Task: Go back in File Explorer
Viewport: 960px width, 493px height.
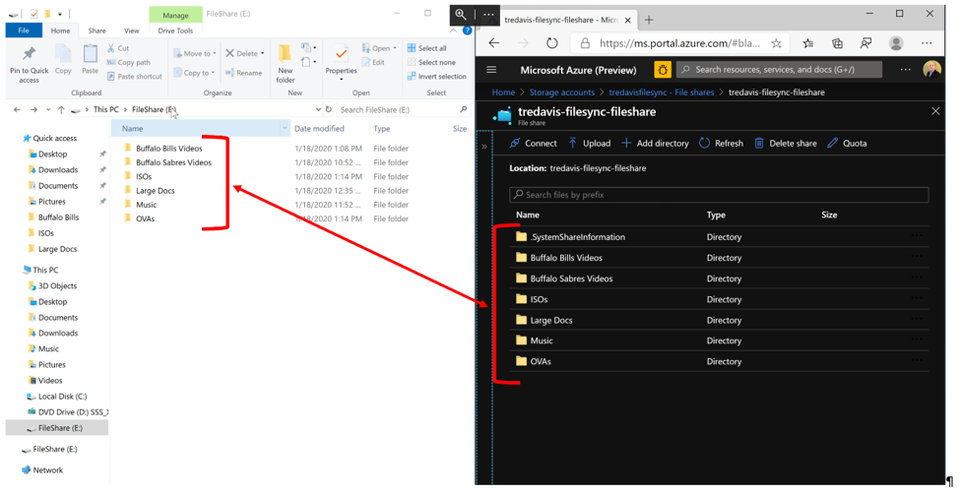Action: click(x=17, y=110)
